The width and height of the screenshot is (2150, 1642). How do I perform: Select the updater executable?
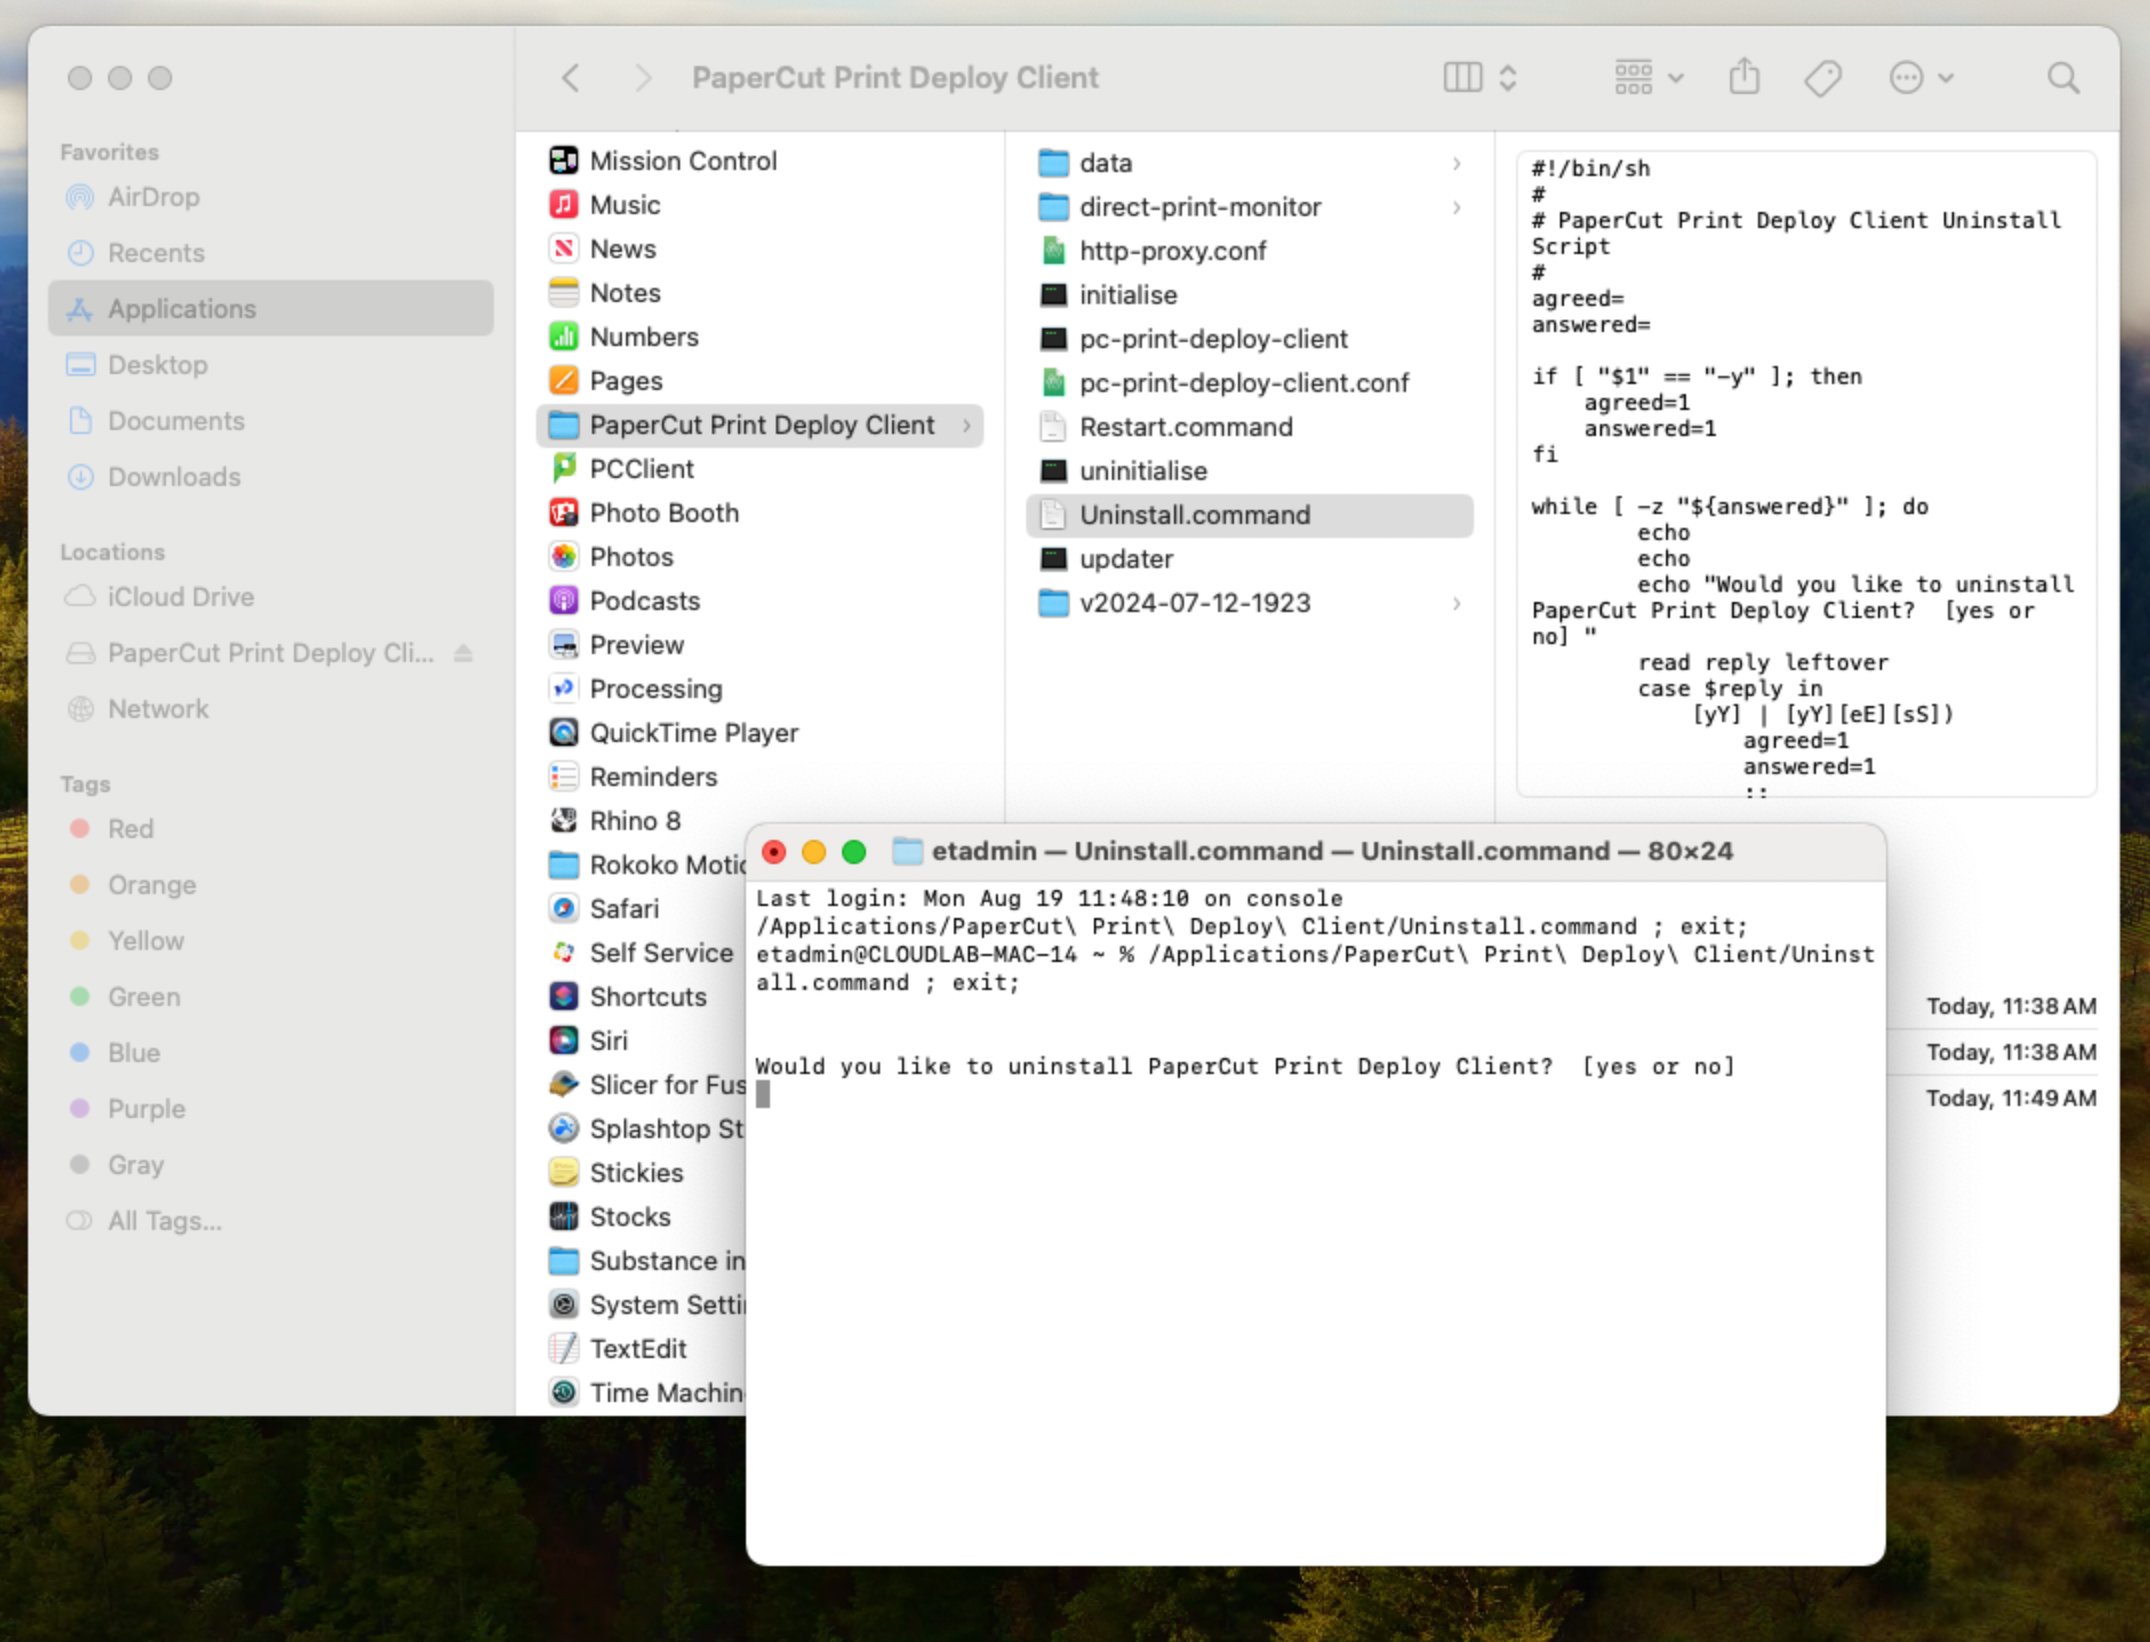[1249, 559]
